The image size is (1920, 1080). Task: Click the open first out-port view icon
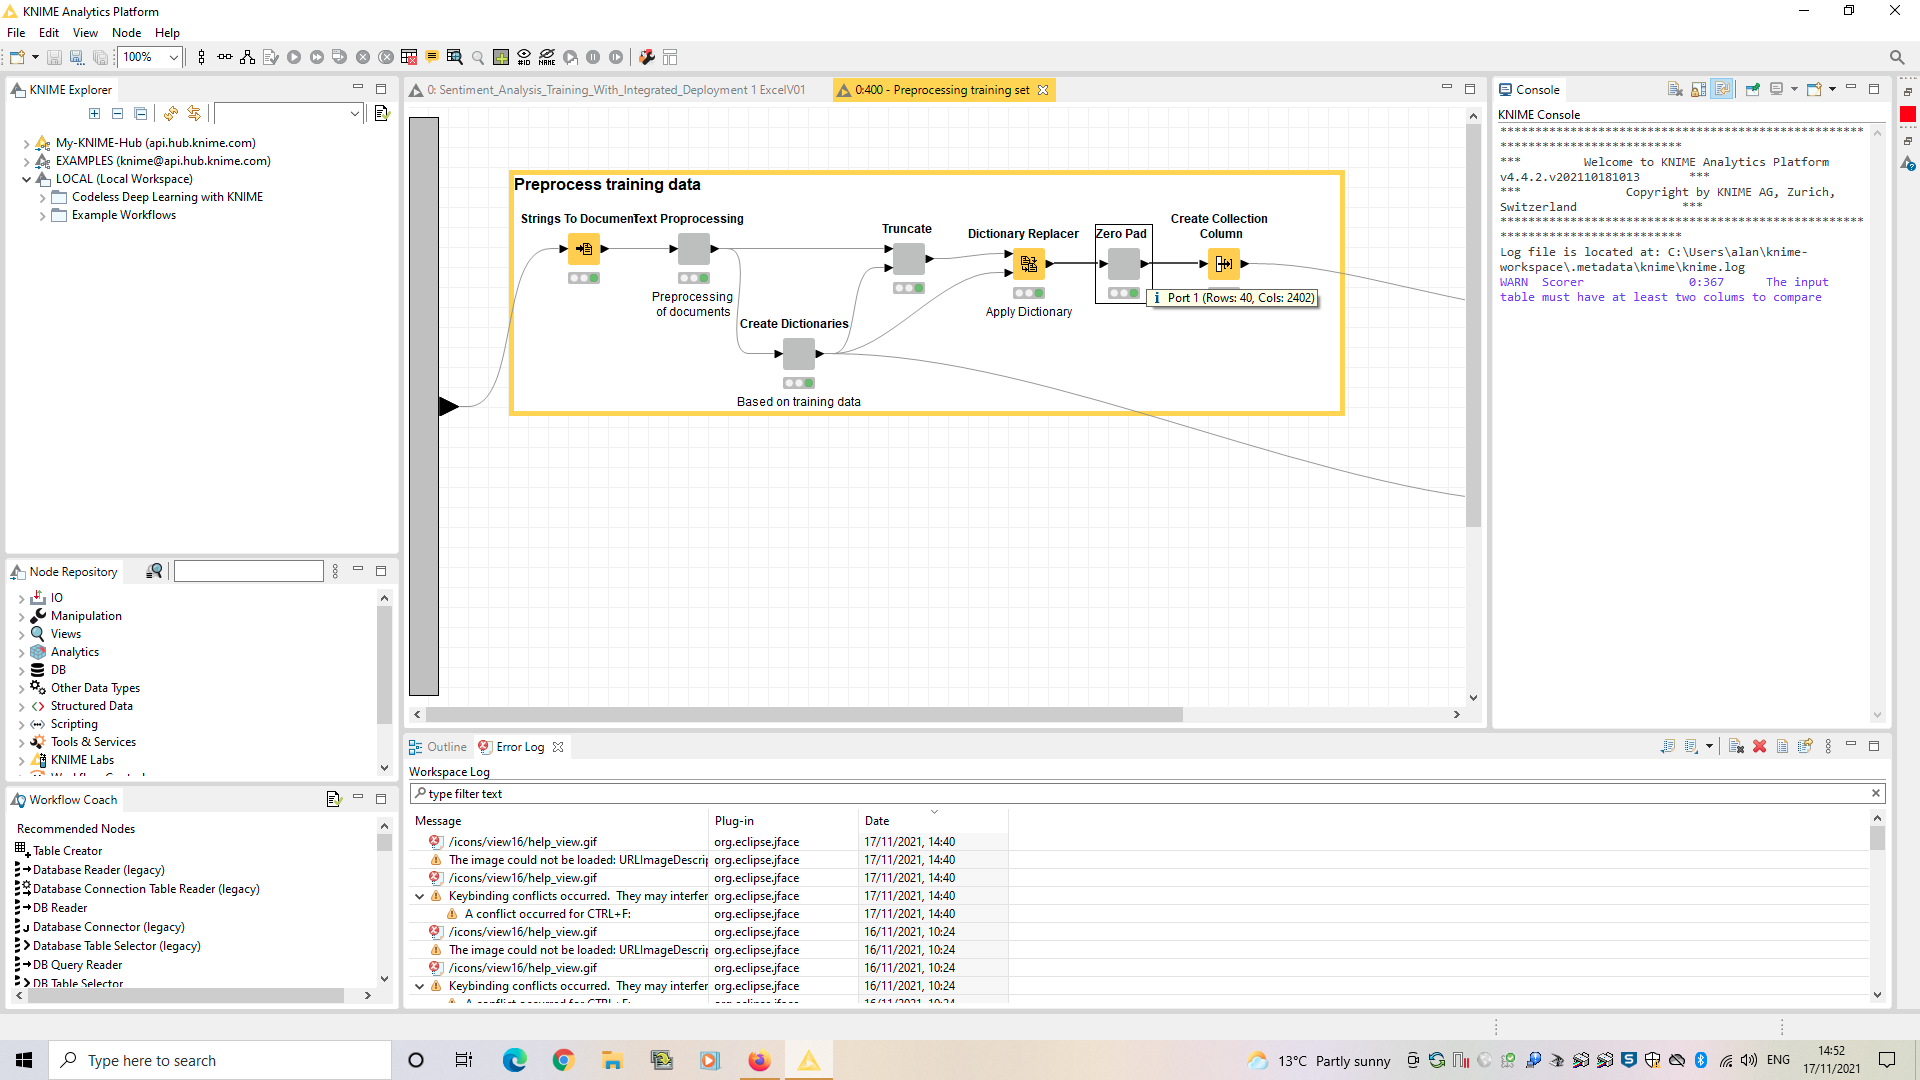[x=455, y=57]
